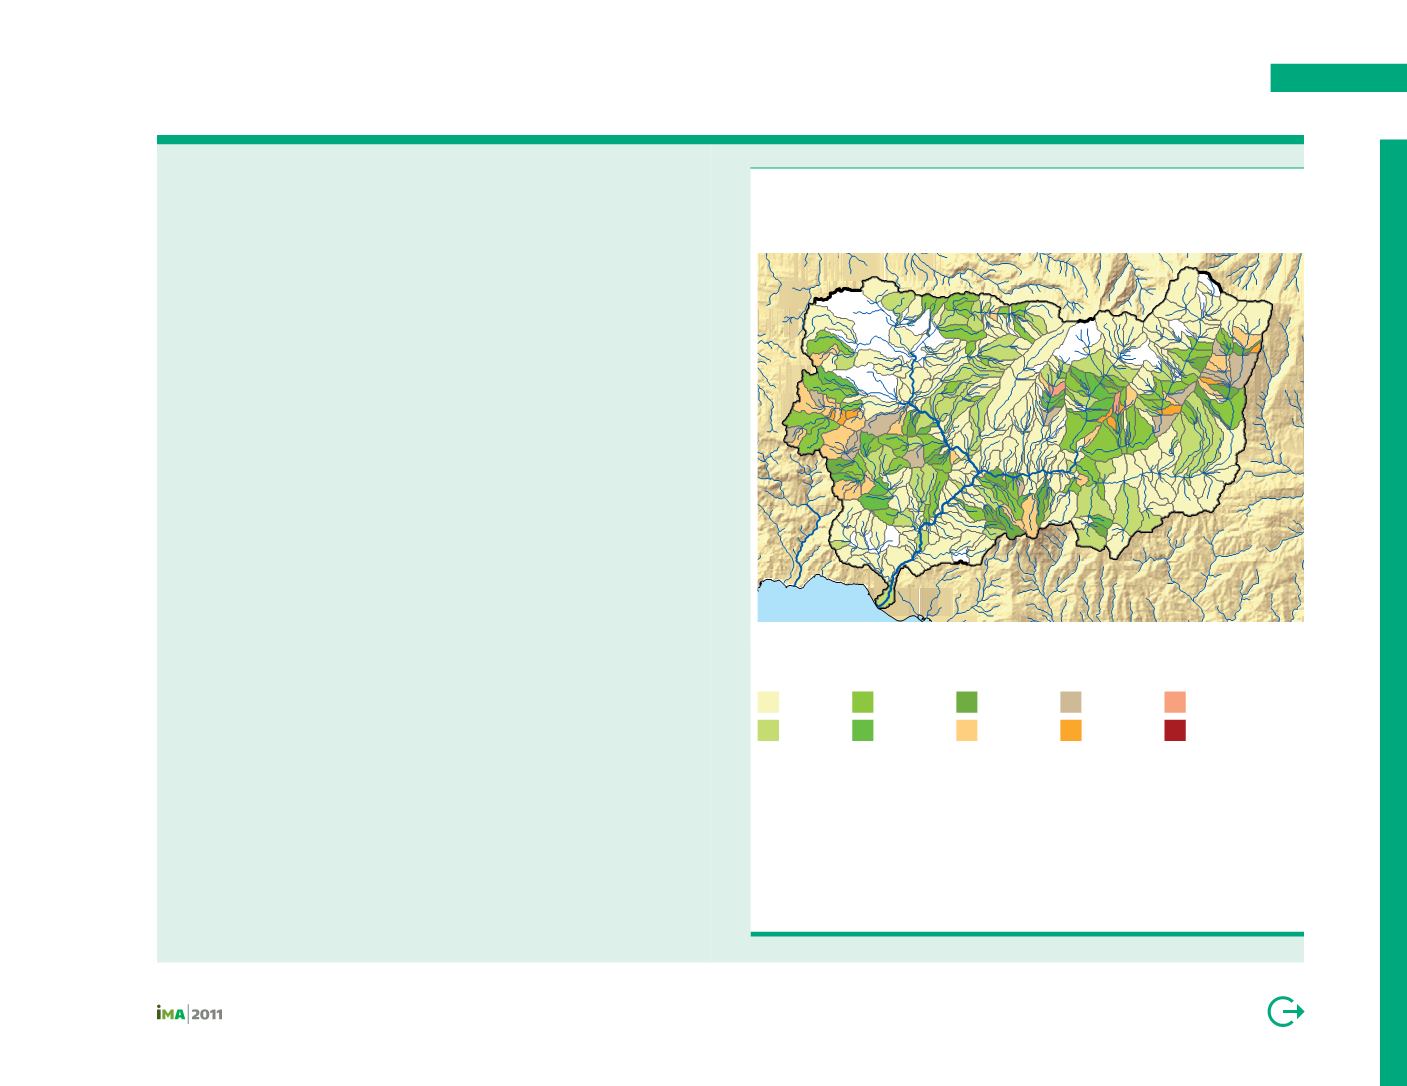This screenshot has height=1086, width=1407.
Task: Select the pale yellow legend swatch
Action: pos(768,701)
